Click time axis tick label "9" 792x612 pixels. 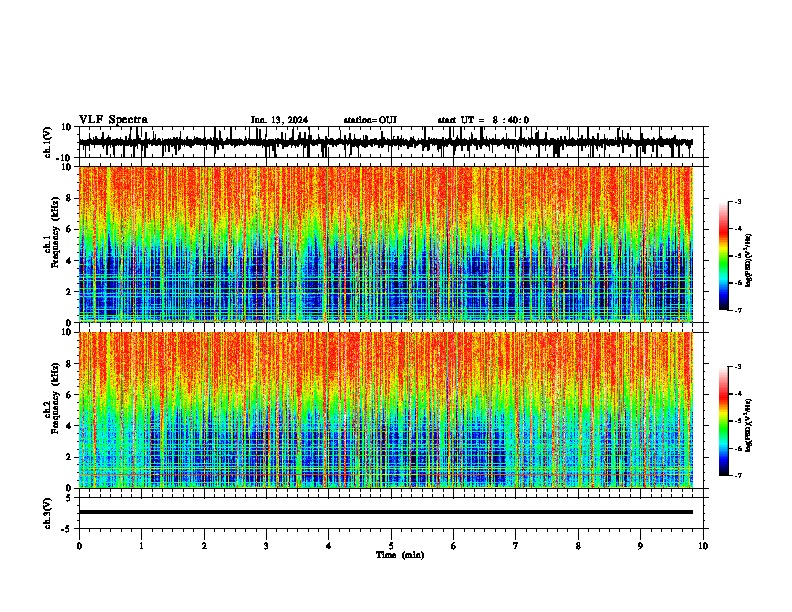click(641, 546)
